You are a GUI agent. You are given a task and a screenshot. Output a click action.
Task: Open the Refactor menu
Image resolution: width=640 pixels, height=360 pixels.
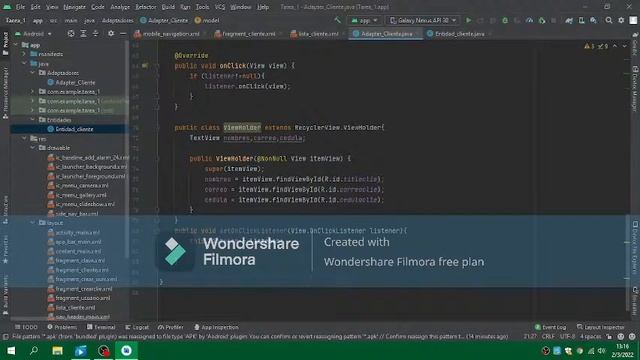click(146, 7)
